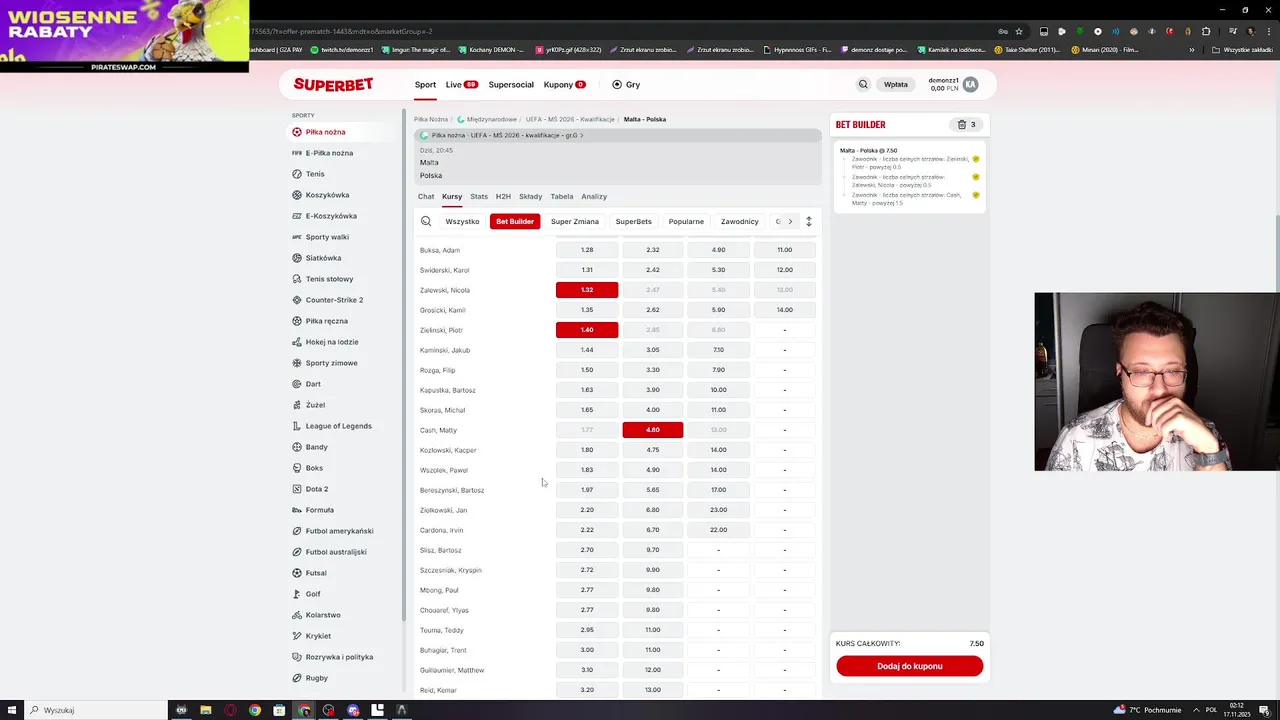Switch to the Tabela tab
Image resolution: width=1280 pixels, height=720 pixels.
point(562,196)
